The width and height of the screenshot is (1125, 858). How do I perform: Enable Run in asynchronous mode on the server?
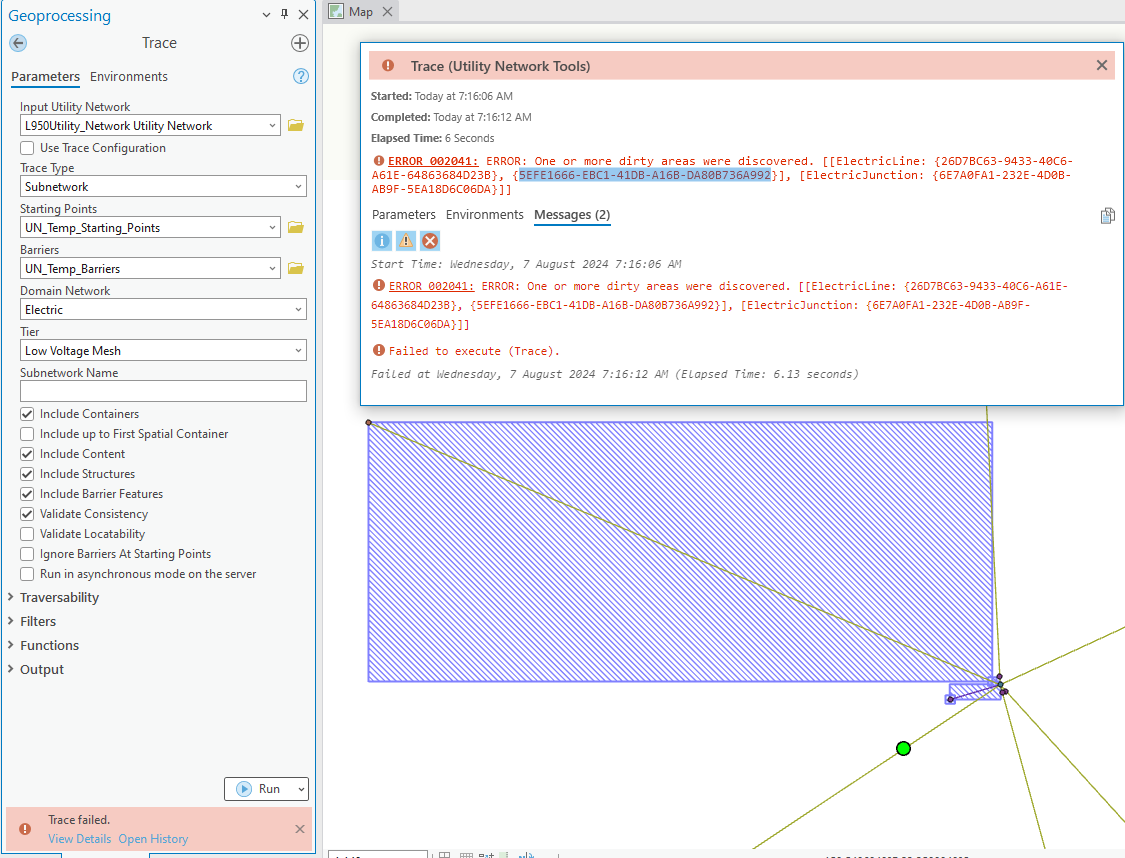pyautogui.click(x=27, y=573)
